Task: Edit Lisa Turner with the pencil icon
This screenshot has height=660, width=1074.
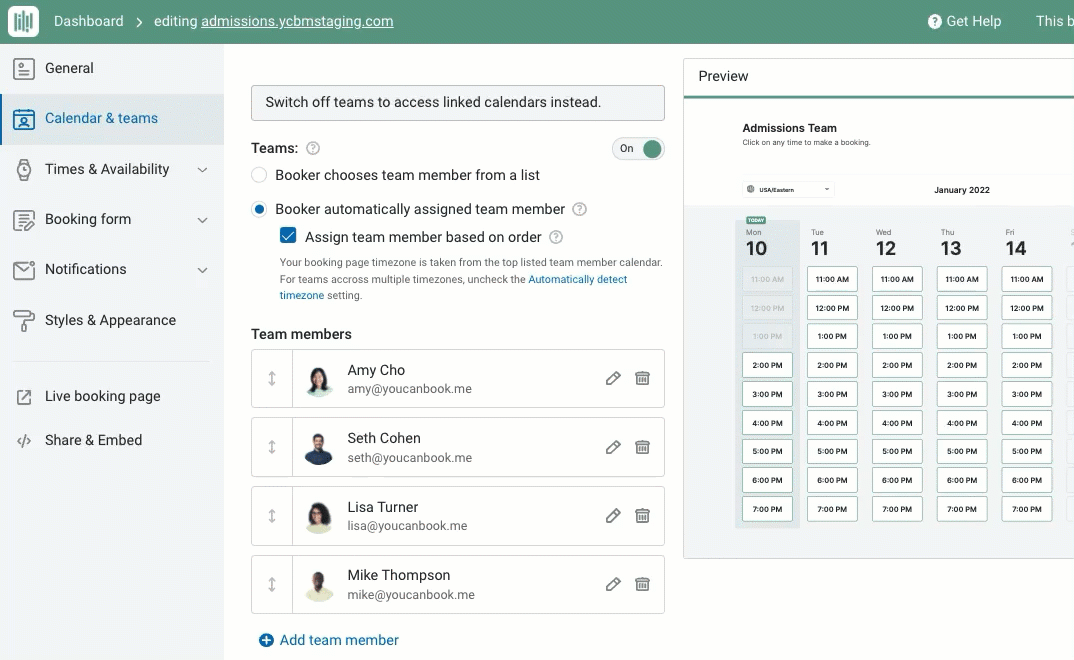Action: point(613,516)
